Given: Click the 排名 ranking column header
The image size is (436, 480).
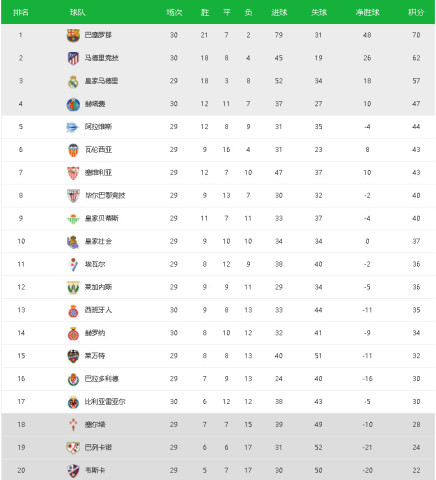Looking at the screenshot, I should (21, 13).
